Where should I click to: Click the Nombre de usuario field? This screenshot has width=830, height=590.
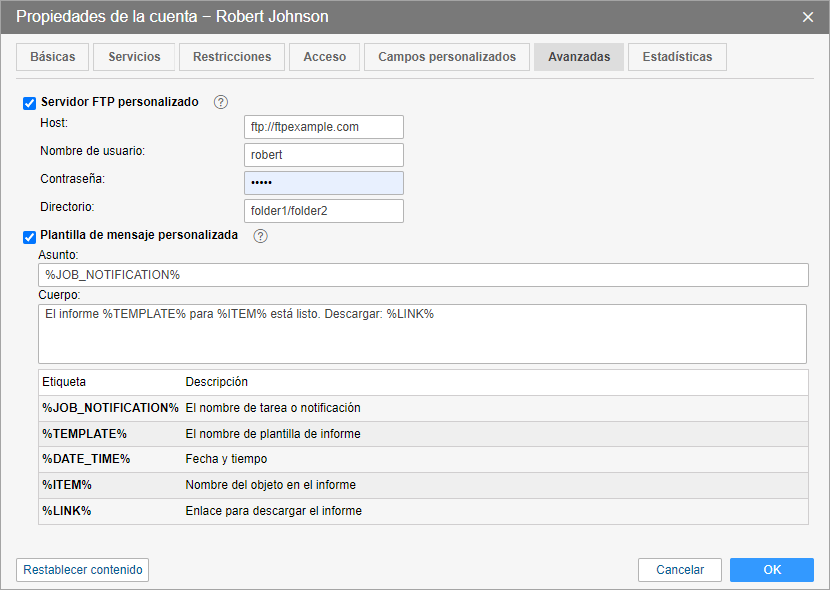[323, 155]
